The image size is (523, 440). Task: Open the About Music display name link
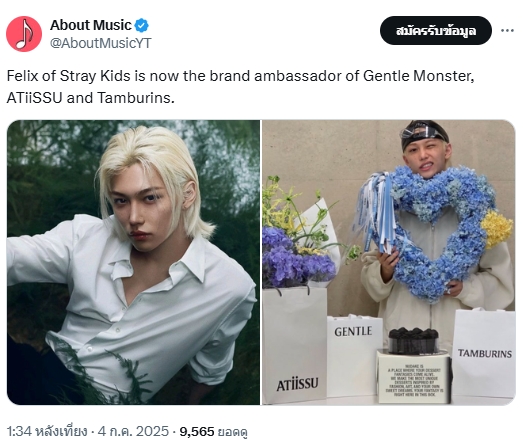(91, 25)
